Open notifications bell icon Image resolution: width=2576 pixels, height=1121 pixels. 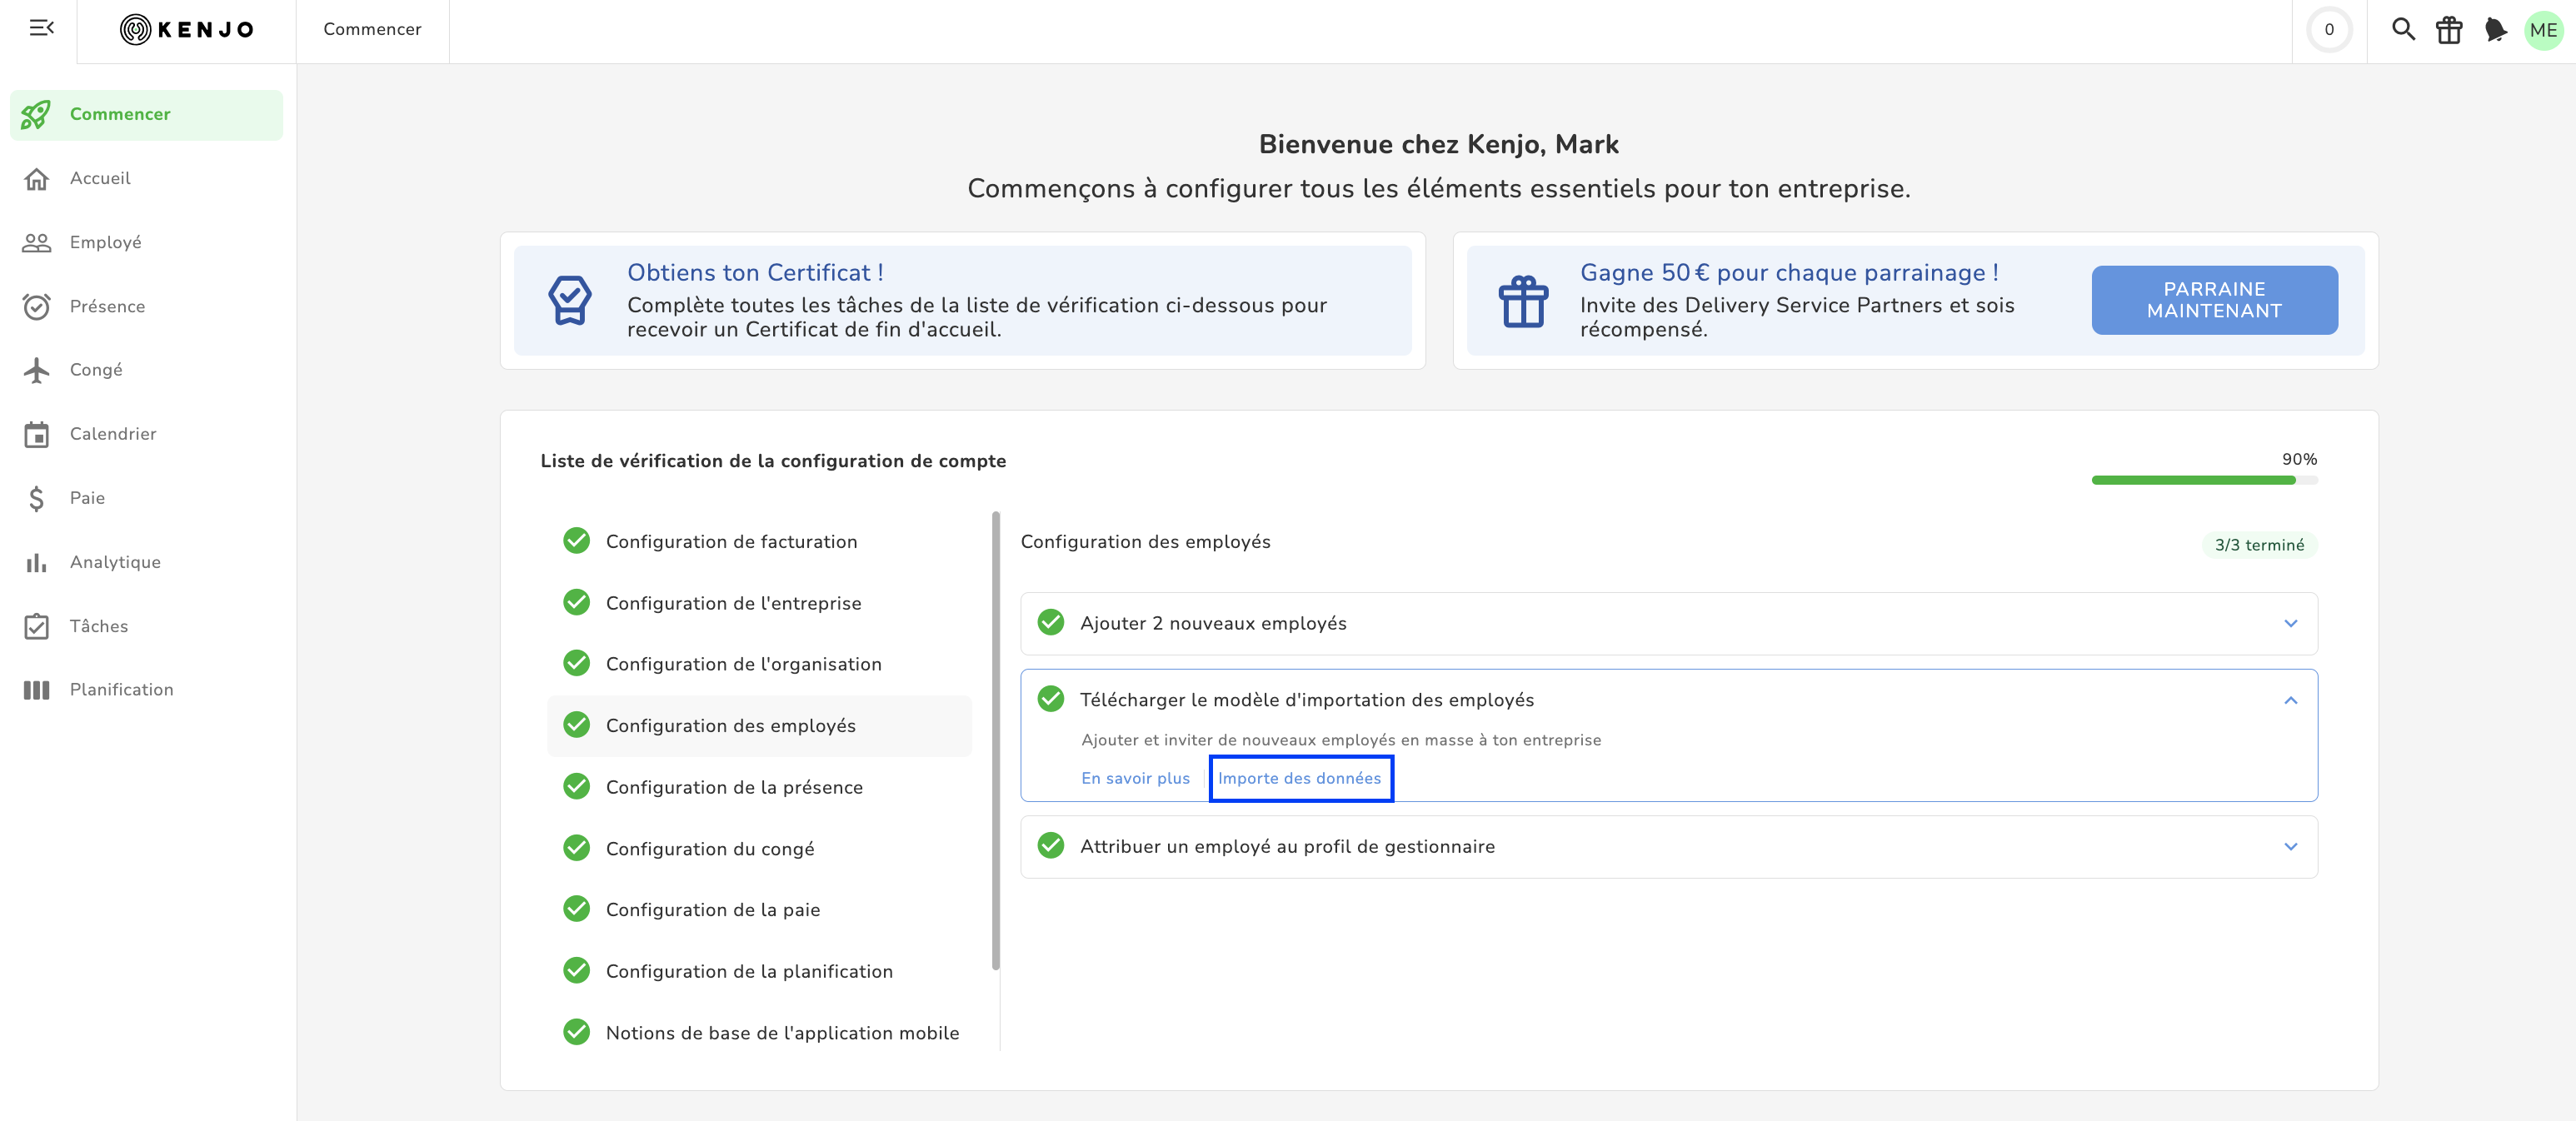click(2495, 30)
